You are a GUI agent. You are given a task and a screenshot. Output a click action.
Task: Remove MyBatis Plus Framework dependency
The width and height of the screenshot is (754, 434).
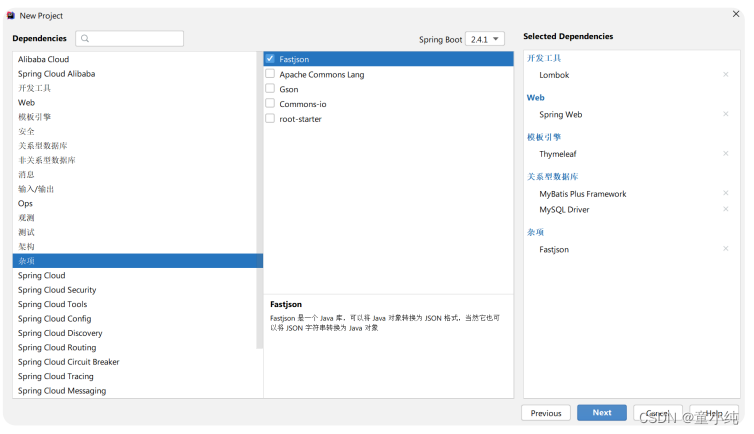pos(726,194)
